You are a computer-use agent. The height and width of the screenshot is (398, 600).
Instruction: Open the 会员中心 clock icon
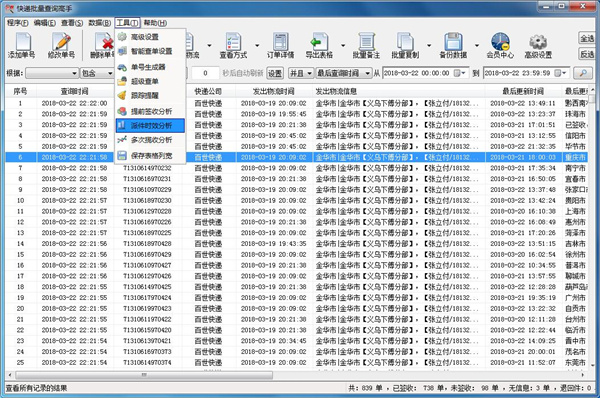click(500, 41)
